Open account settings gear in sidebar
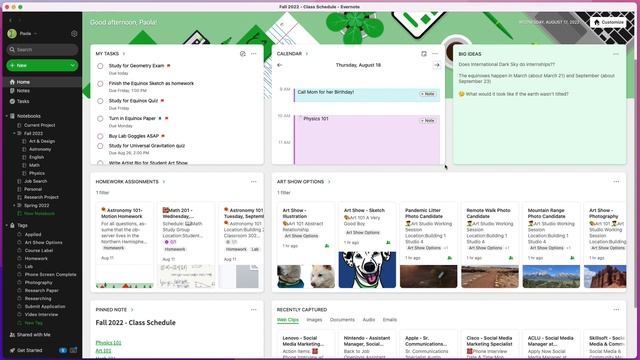 [x=74, y=34]
